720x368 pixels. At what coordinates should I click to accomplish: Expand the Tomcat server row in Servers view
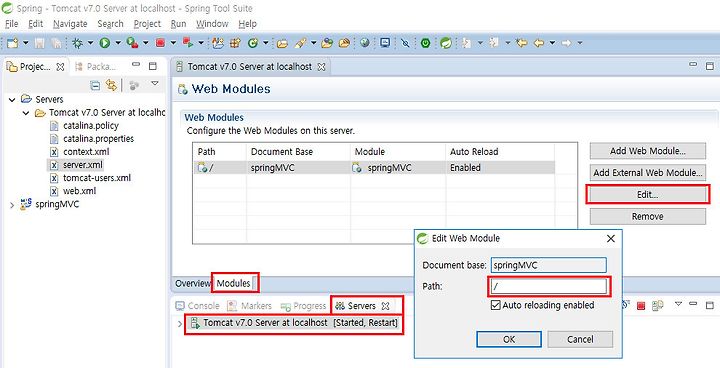pos(180,323)
